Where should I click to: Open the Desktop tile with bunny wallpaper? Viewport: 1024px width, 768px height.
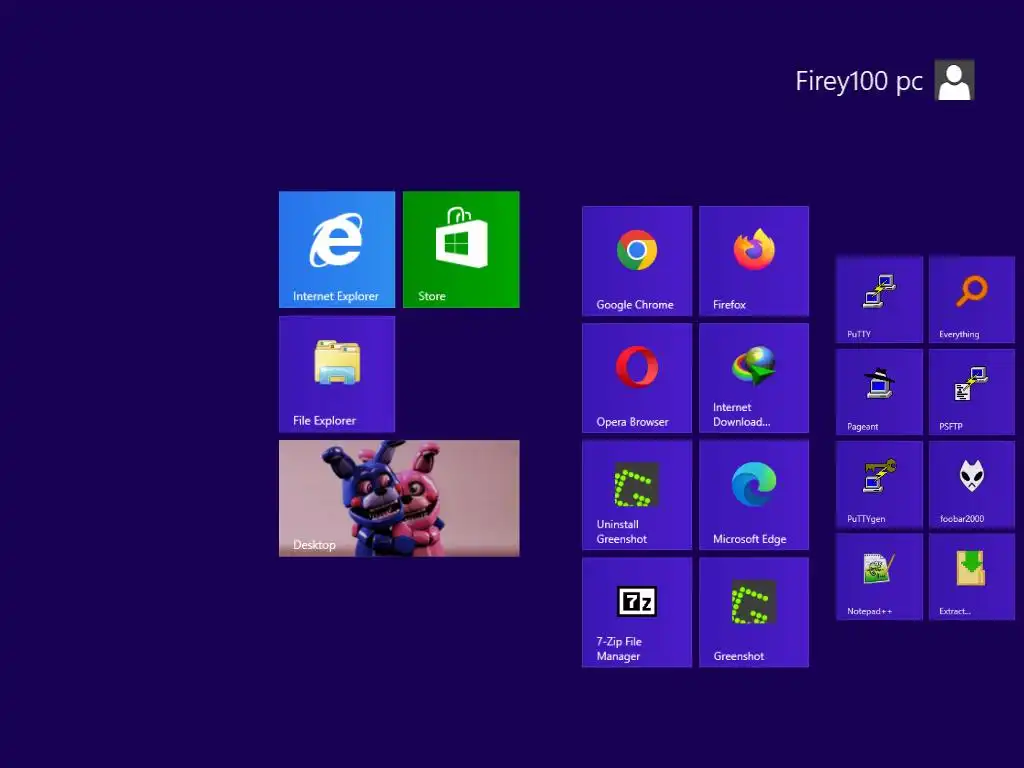click(399, 498)
